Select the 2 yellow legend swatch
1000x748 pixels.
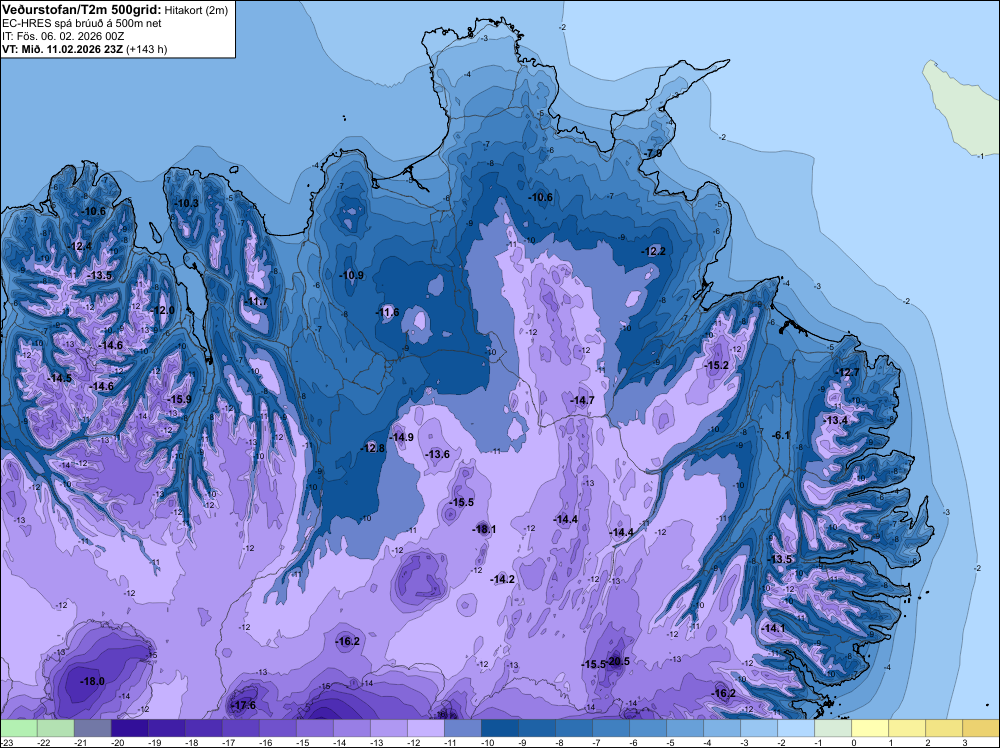(x=943, y=728)
